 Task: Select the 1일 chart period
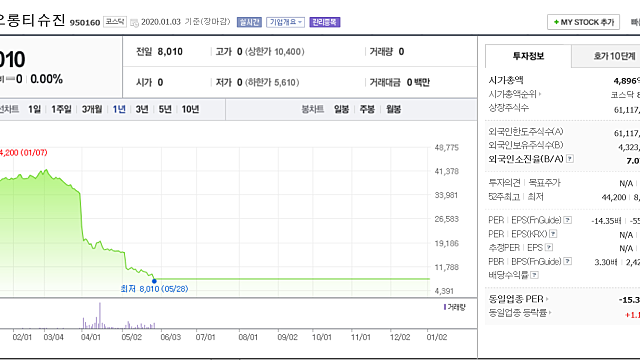[34, 109]
